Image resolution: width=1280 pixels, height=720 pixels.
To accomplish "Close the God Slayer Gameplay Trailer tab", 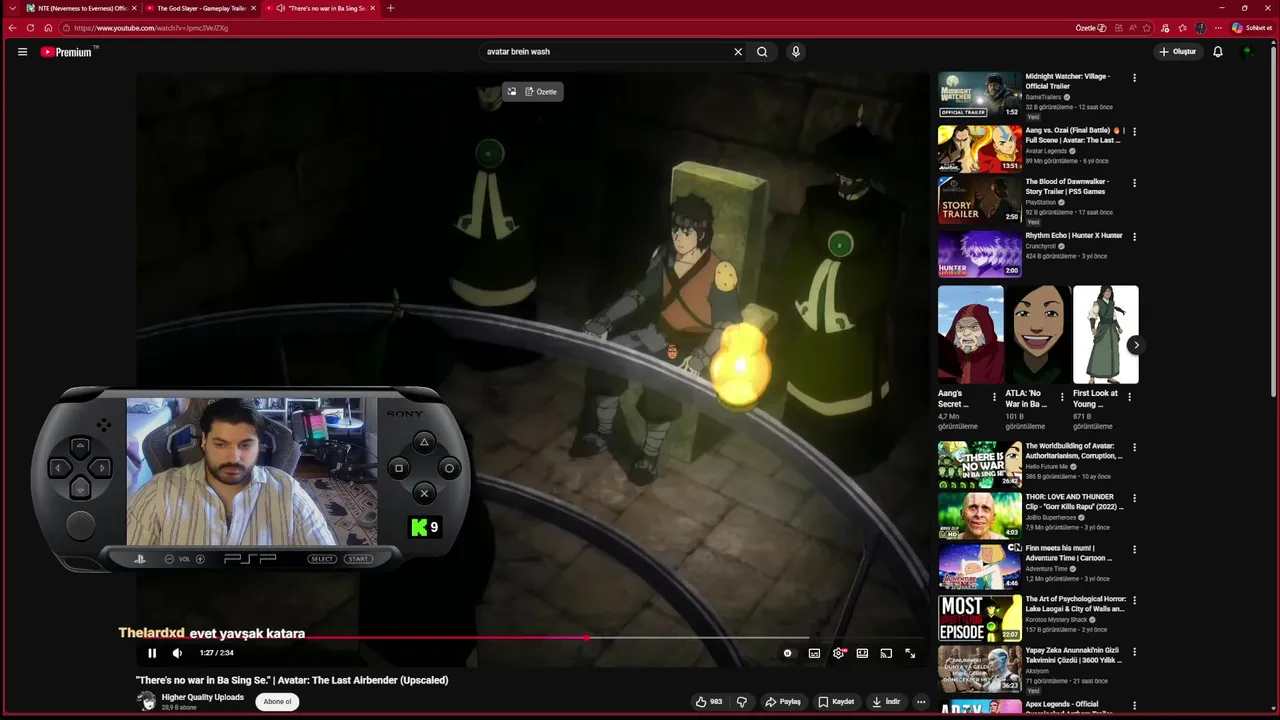I will (x=253, y=8).
